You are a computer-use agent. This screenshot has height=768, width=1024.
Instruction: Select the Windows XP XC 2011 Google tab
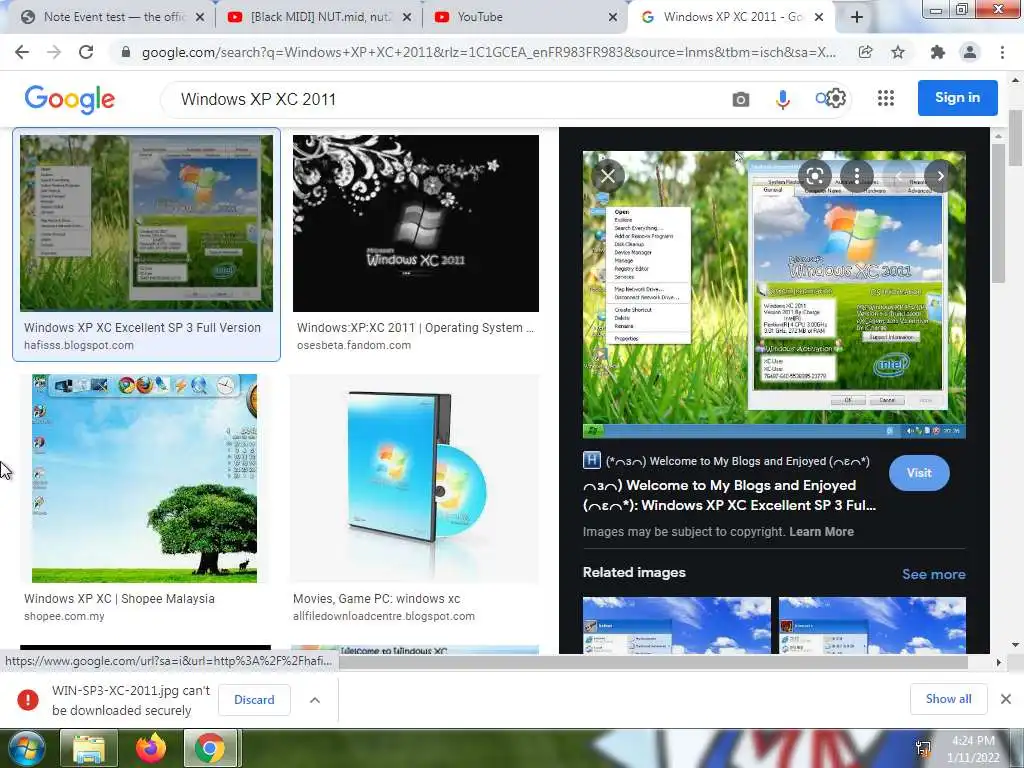[x=729, y=17]
